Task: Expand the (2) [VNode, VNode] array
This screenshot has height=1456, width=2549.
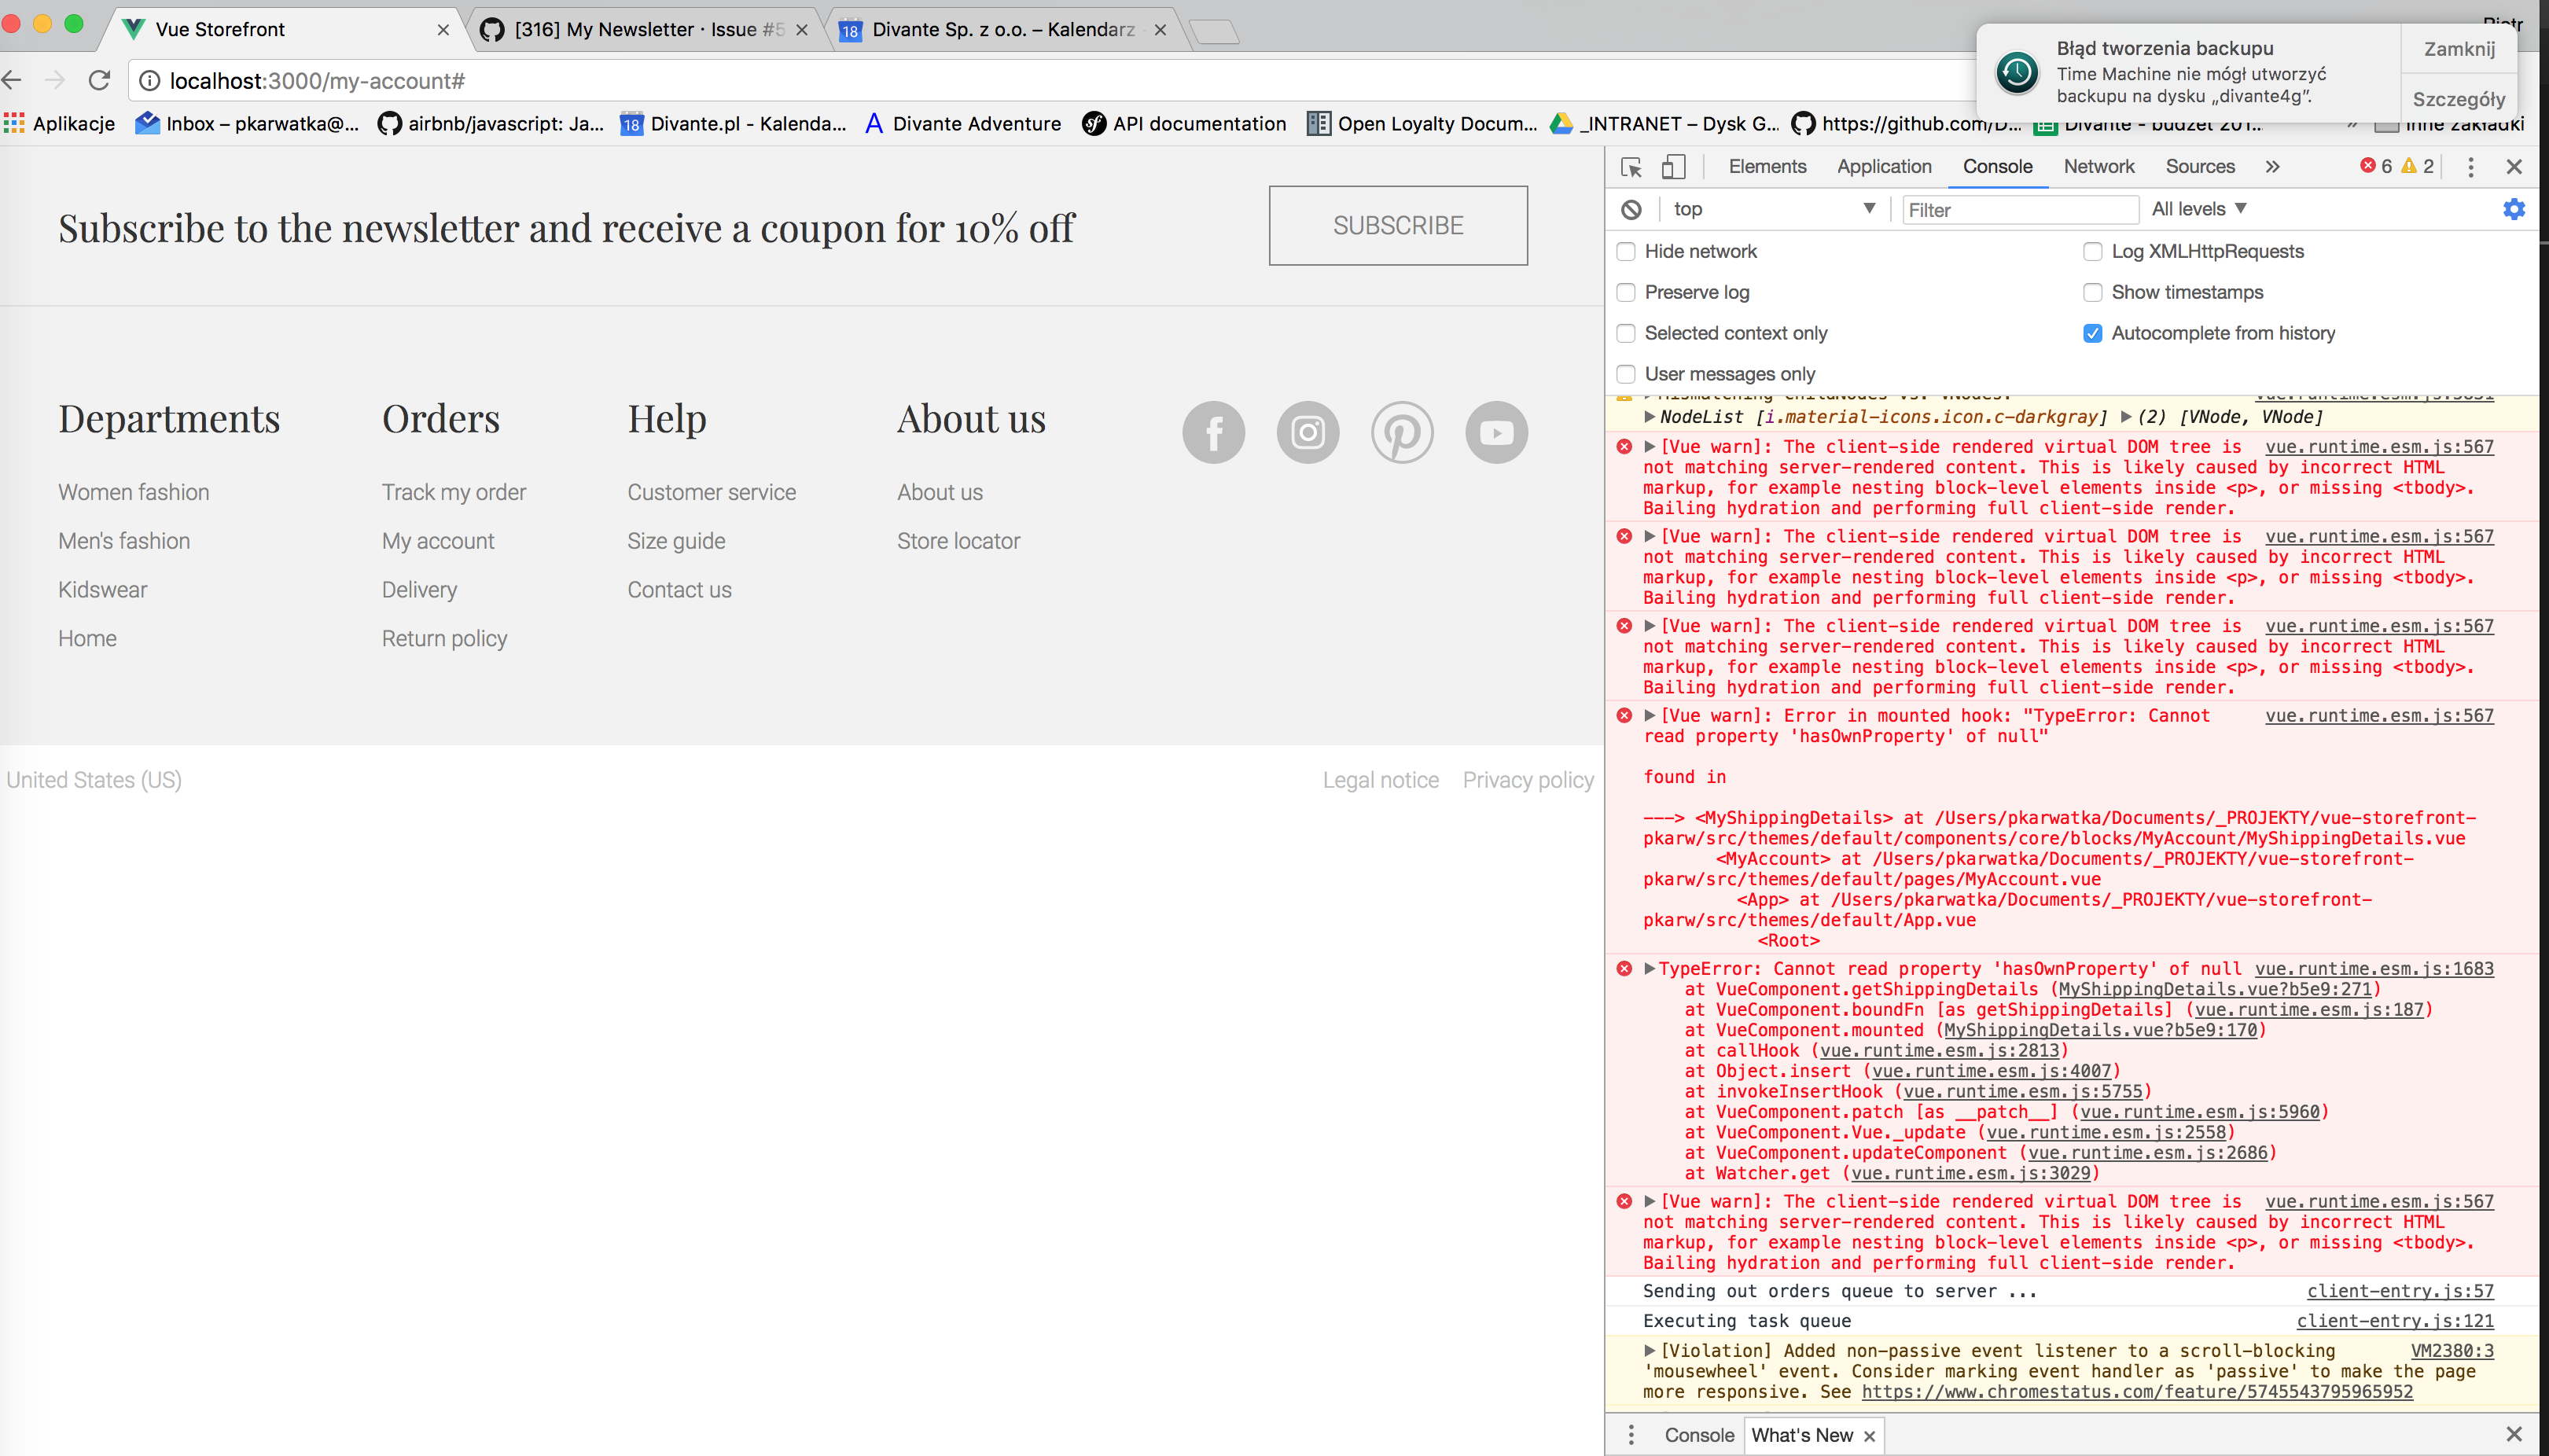Action: [2126, 417]
